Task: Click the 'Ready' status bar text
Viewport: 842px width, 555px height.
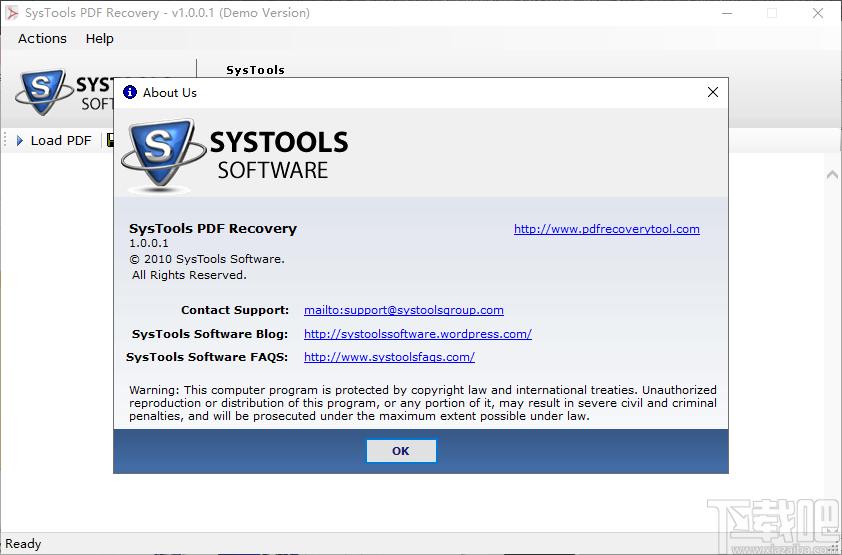Action: pyautogui.click(x=23, y=544)
